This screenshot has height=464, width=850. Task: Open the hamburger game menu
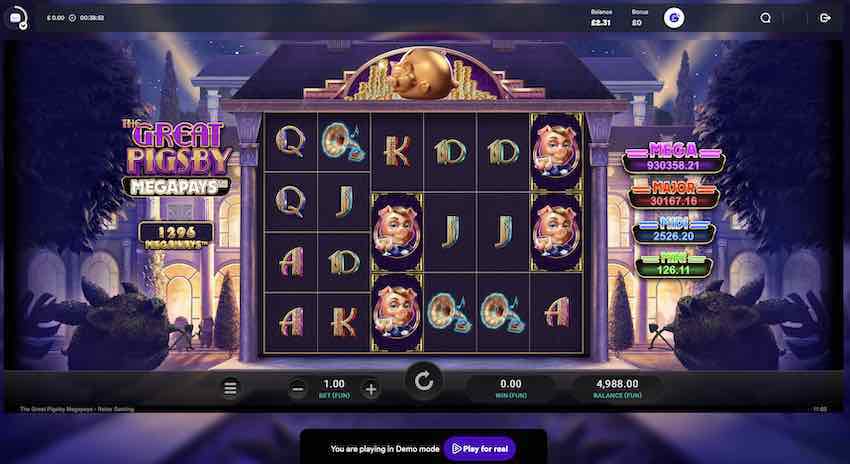point(230,388)
